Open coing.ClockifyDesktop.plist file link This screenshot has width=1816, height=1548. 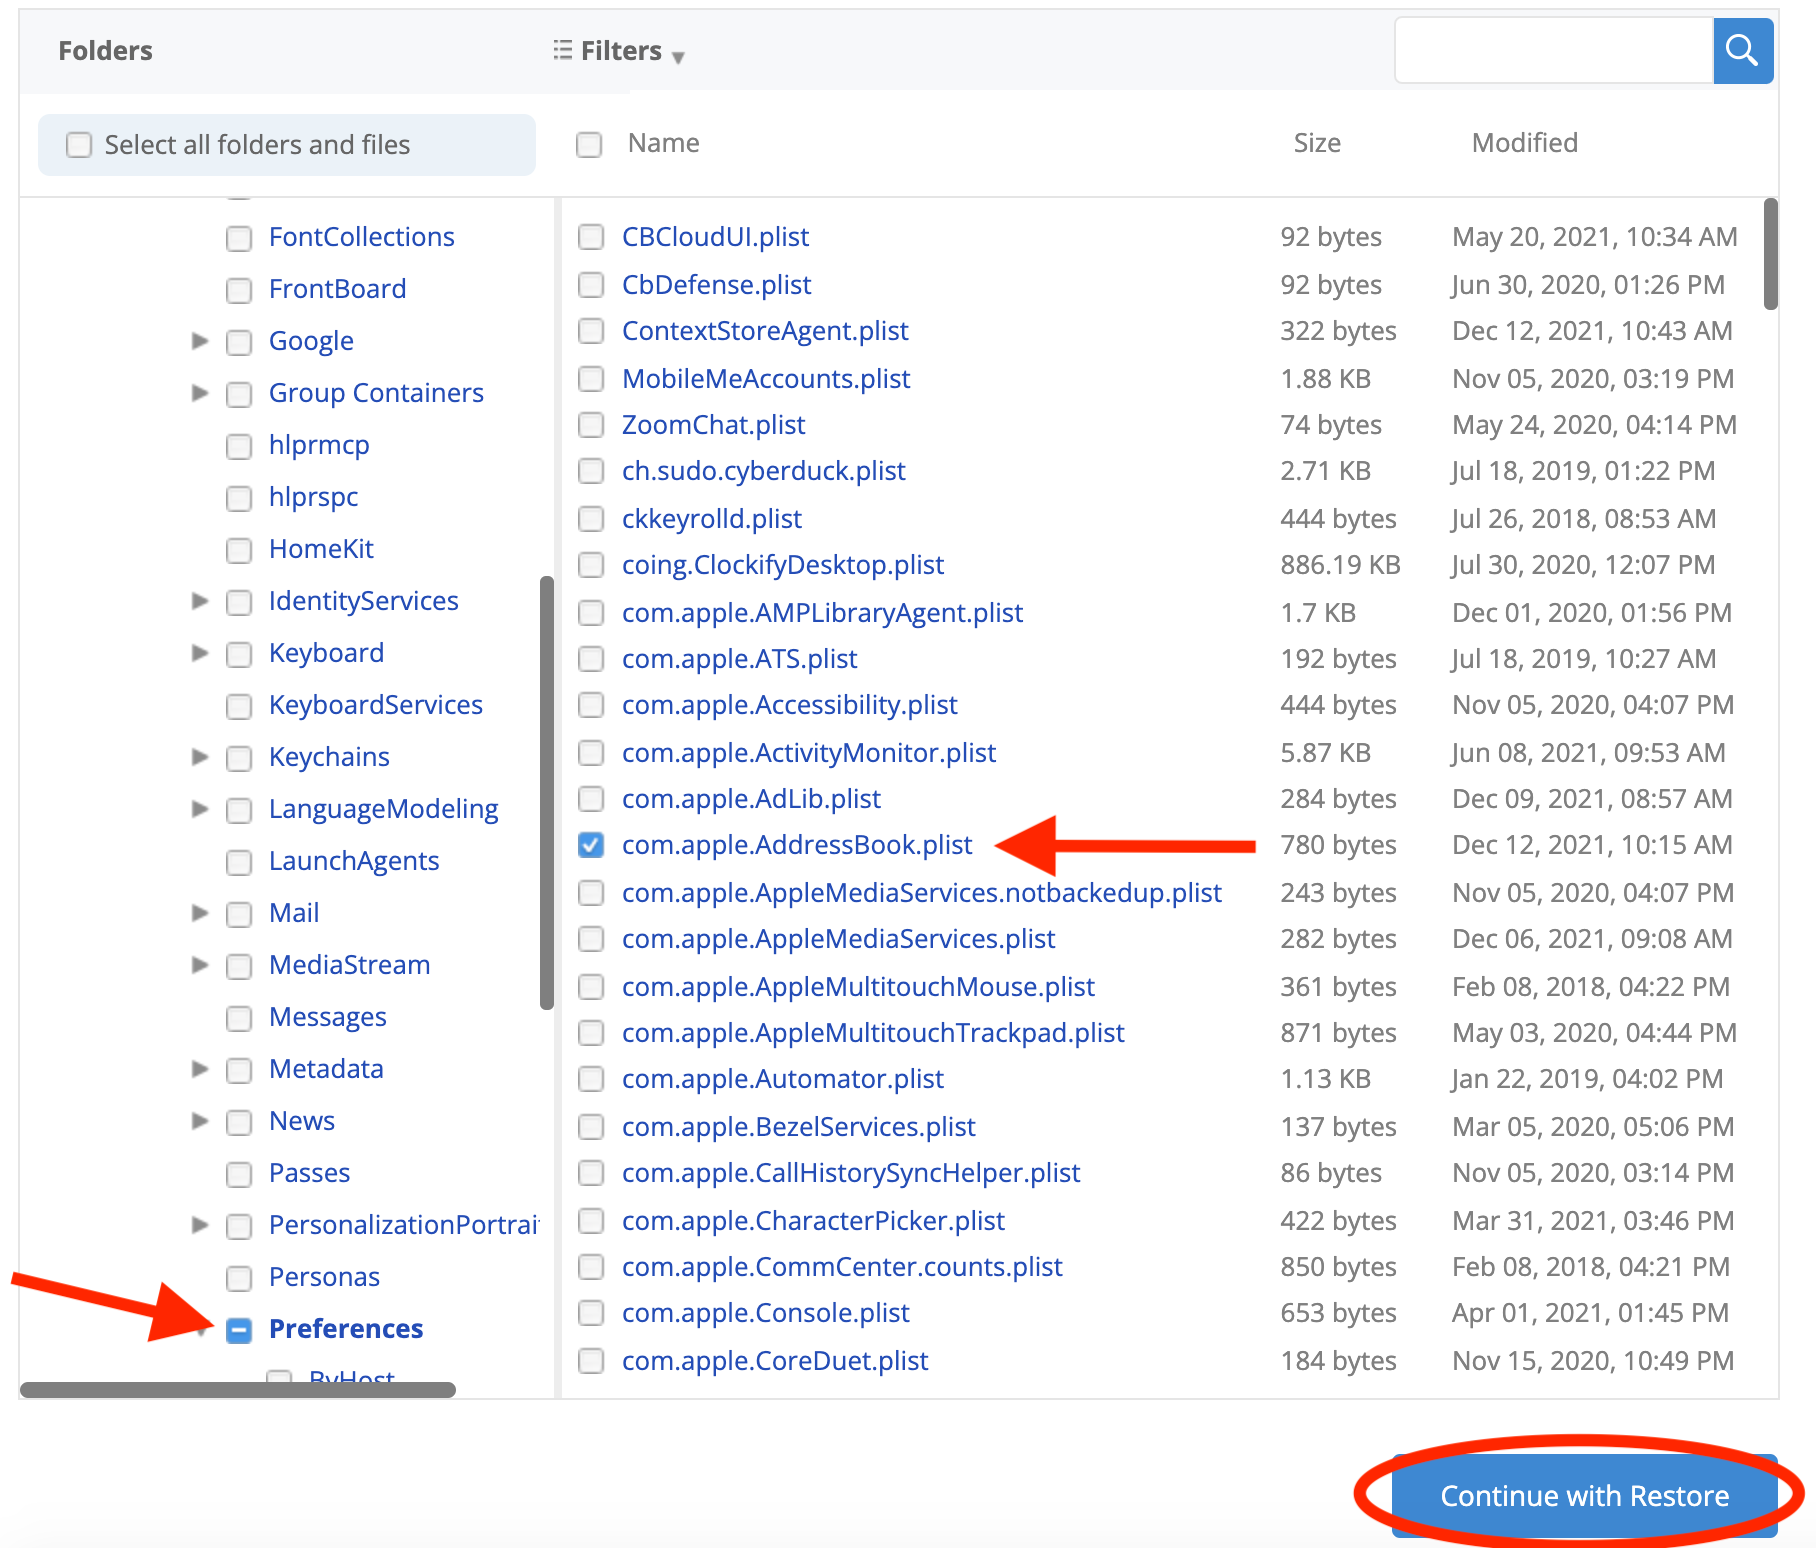783,565
